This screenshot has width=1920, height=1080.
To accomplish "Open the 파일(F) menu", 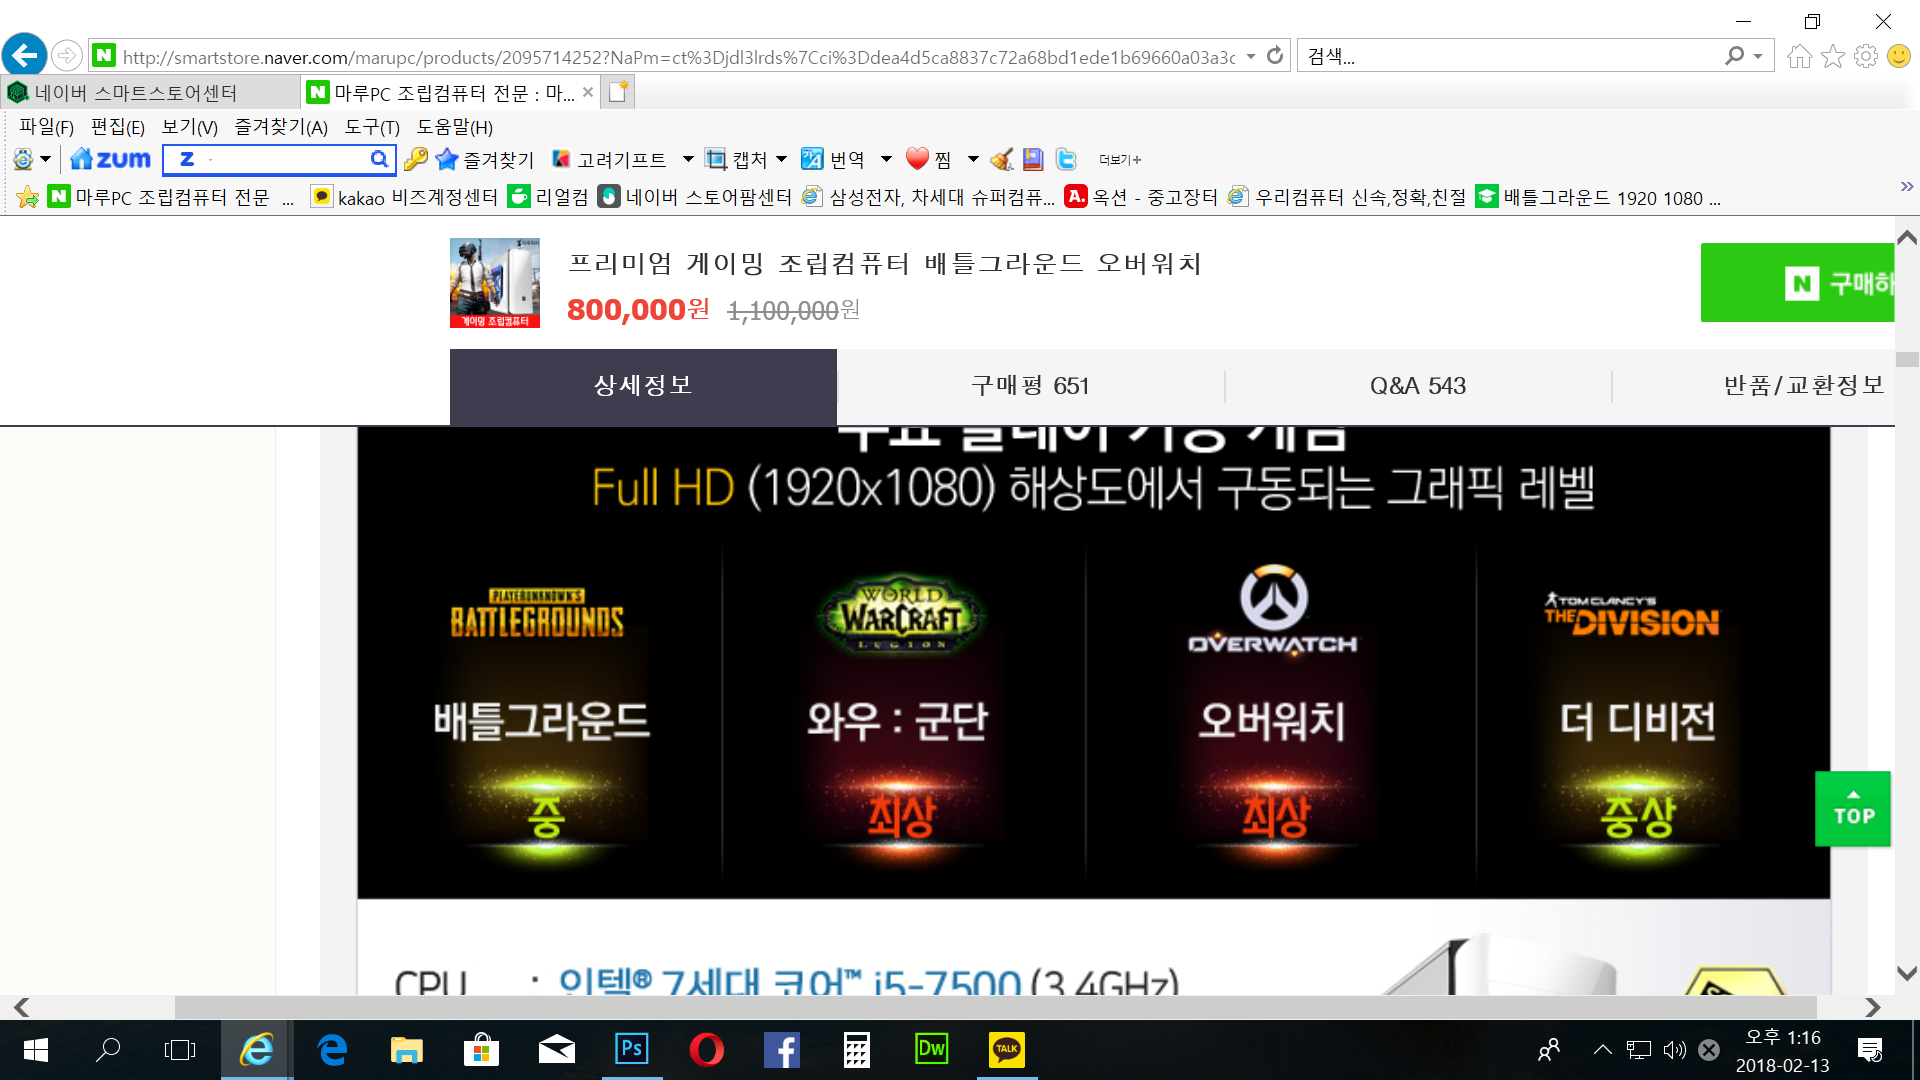I will click(x=46, y=127).
